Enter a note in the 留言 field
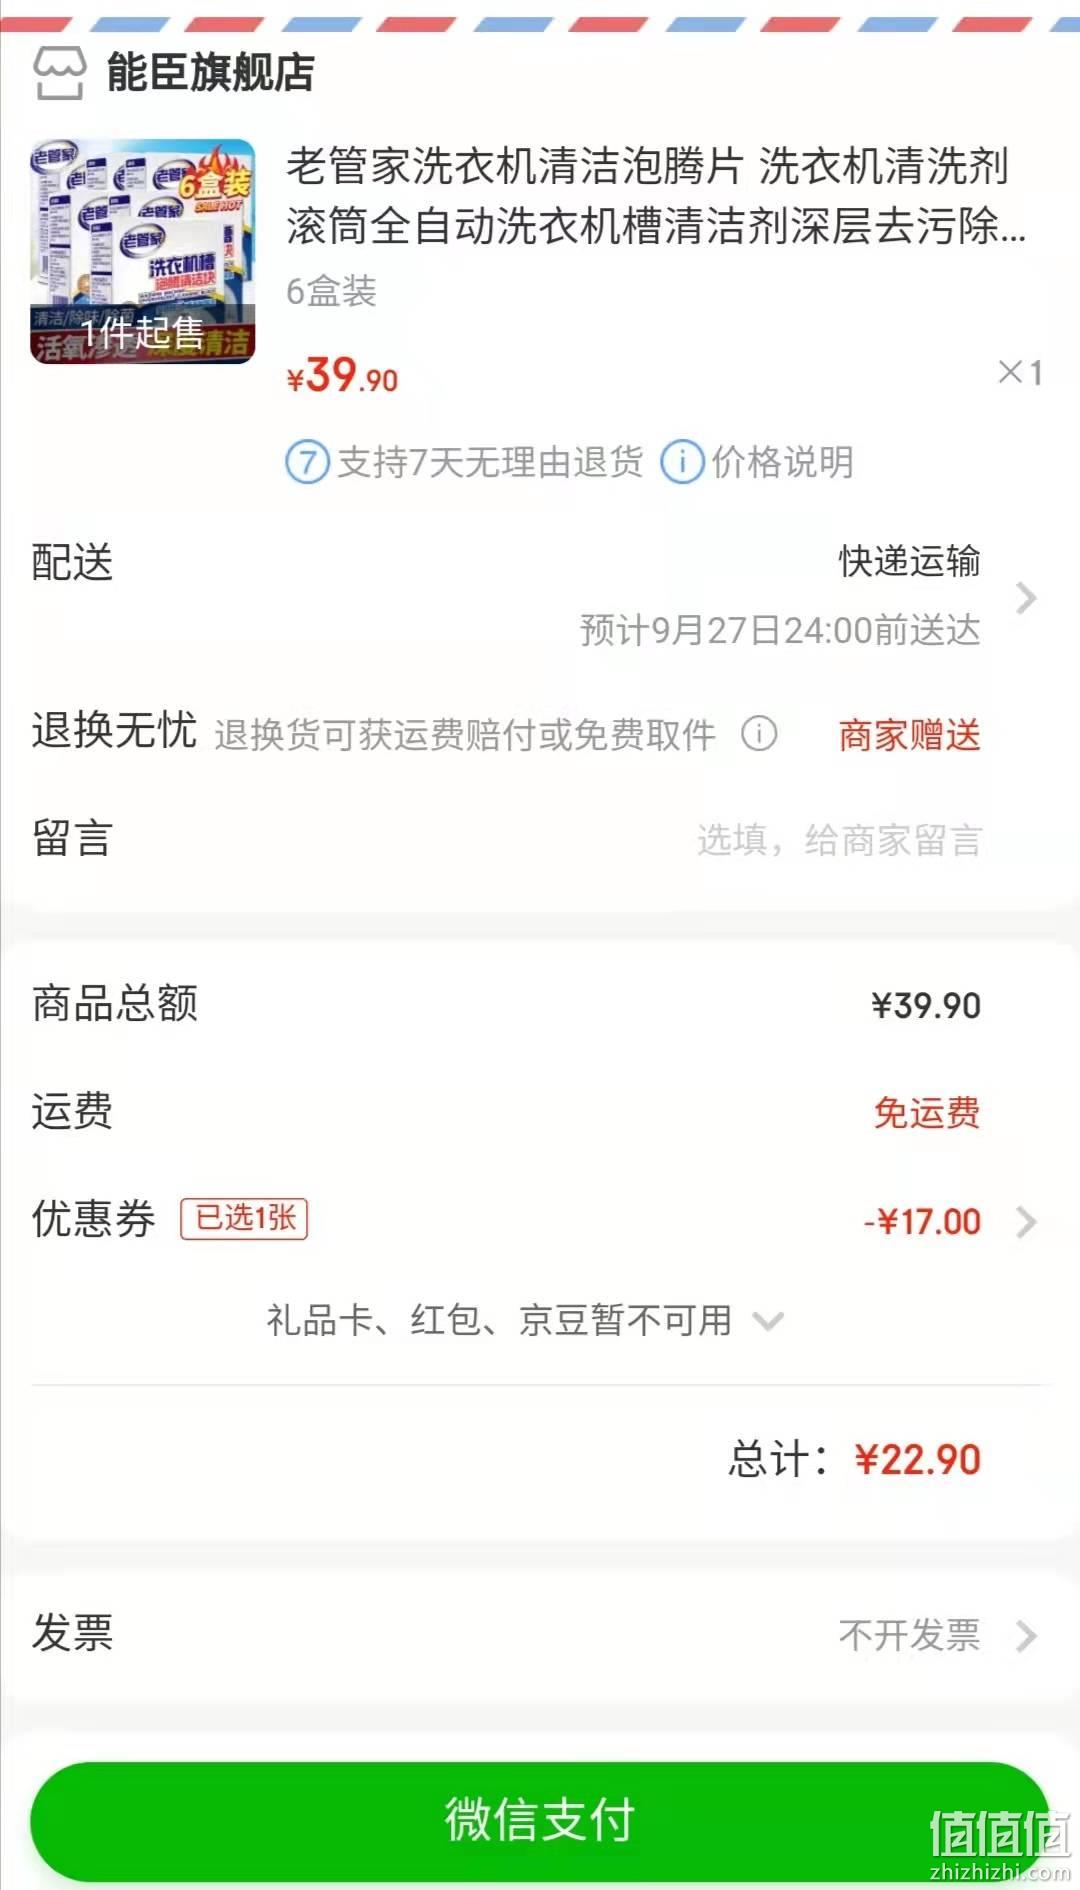This screenshot has width=1080, height=1890. 540,839
